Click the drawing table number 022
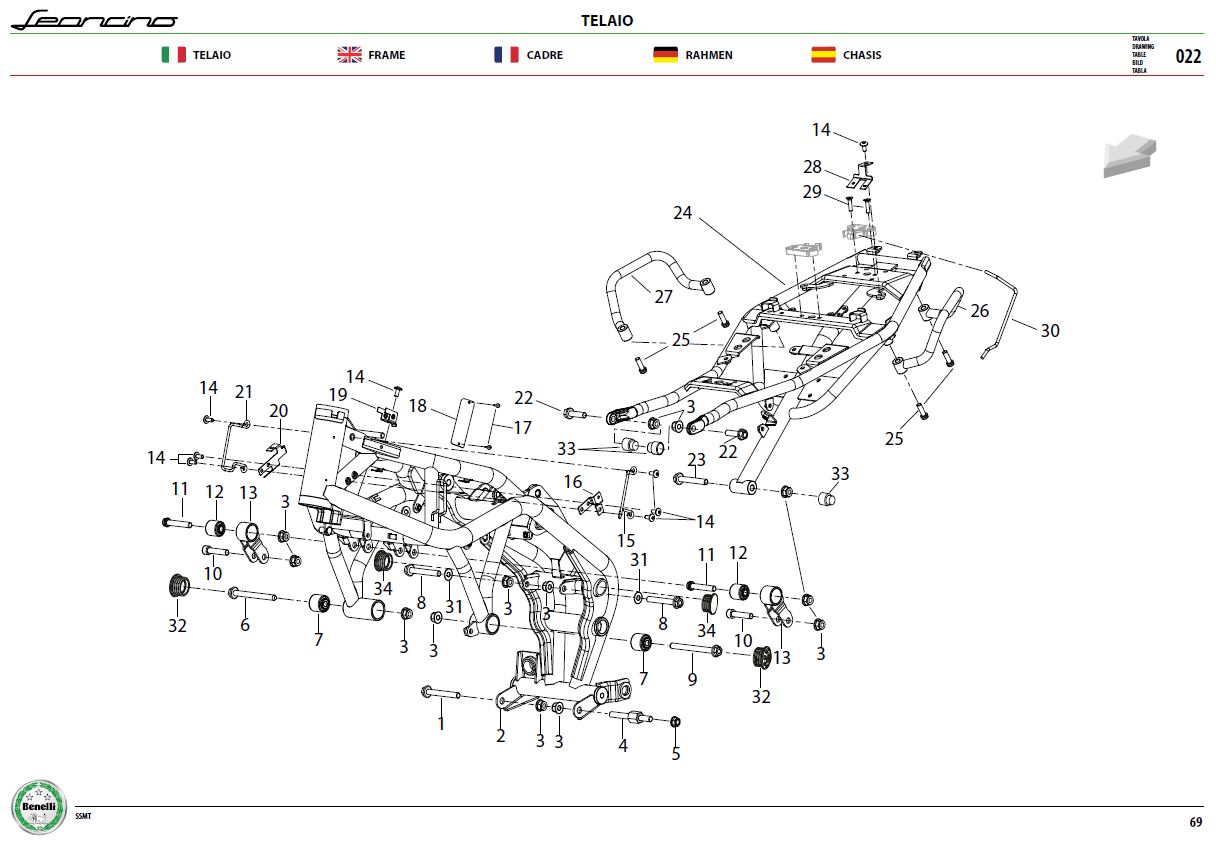 click(1188, 56)
